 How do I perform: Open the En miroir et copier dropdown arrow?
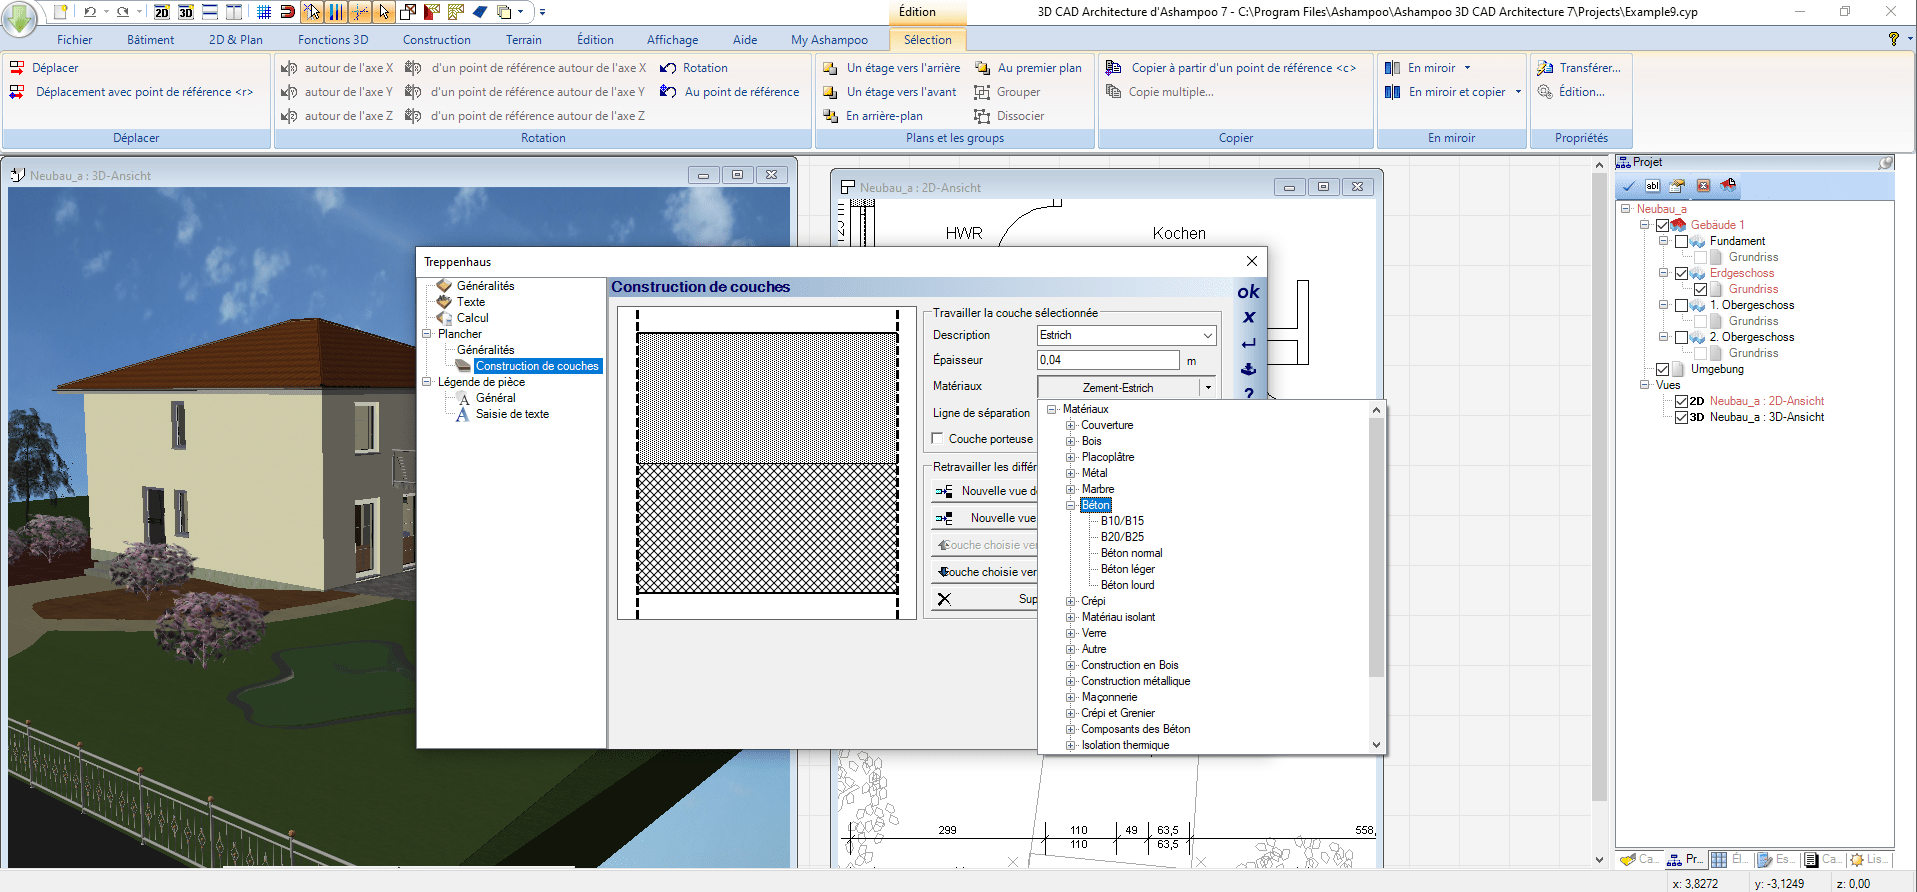[x=1518, y=92]
